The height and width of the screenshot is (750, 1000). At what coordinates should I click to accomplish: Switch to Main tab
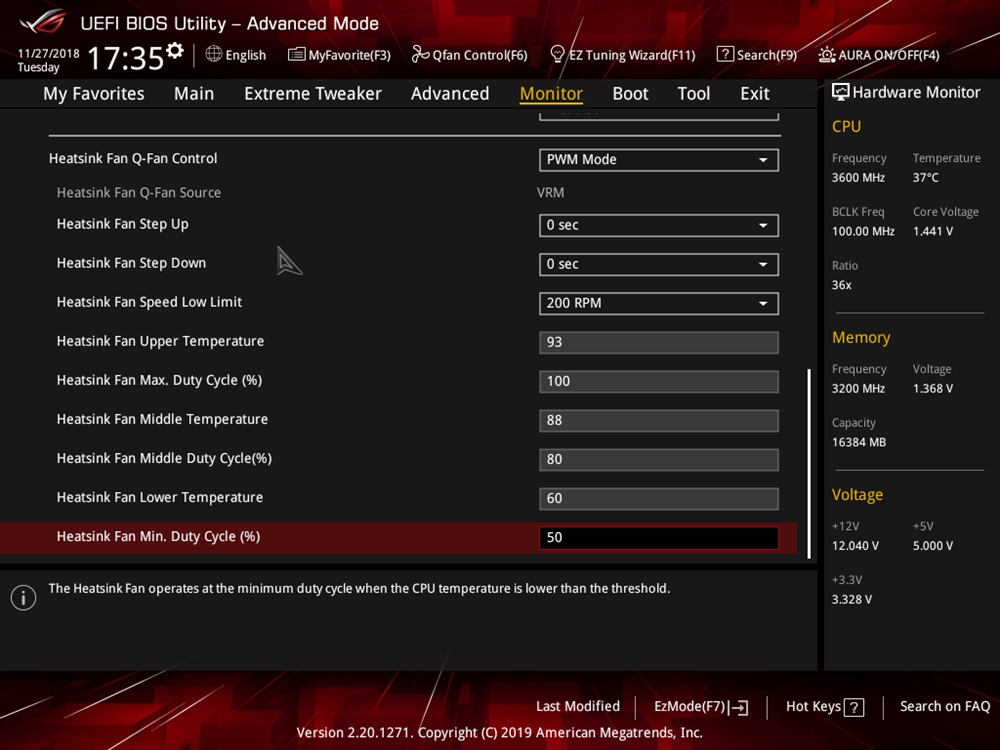(194, 94)
